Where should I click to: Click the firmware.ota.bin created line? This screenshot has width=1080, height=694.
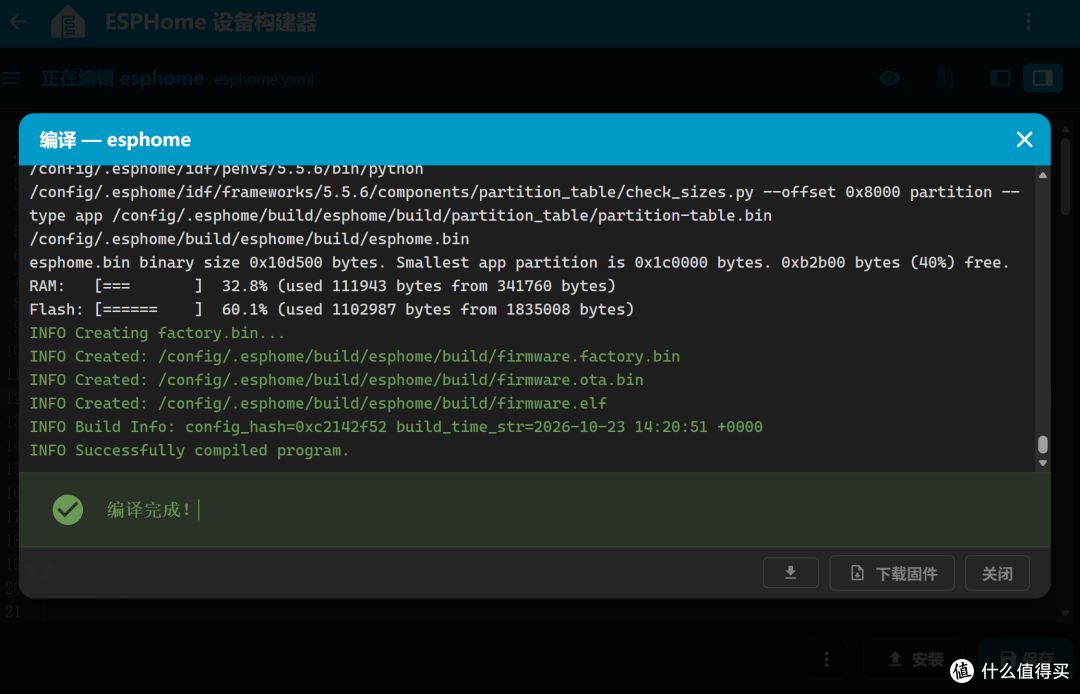pyautogui.click(x=336, y=380)
